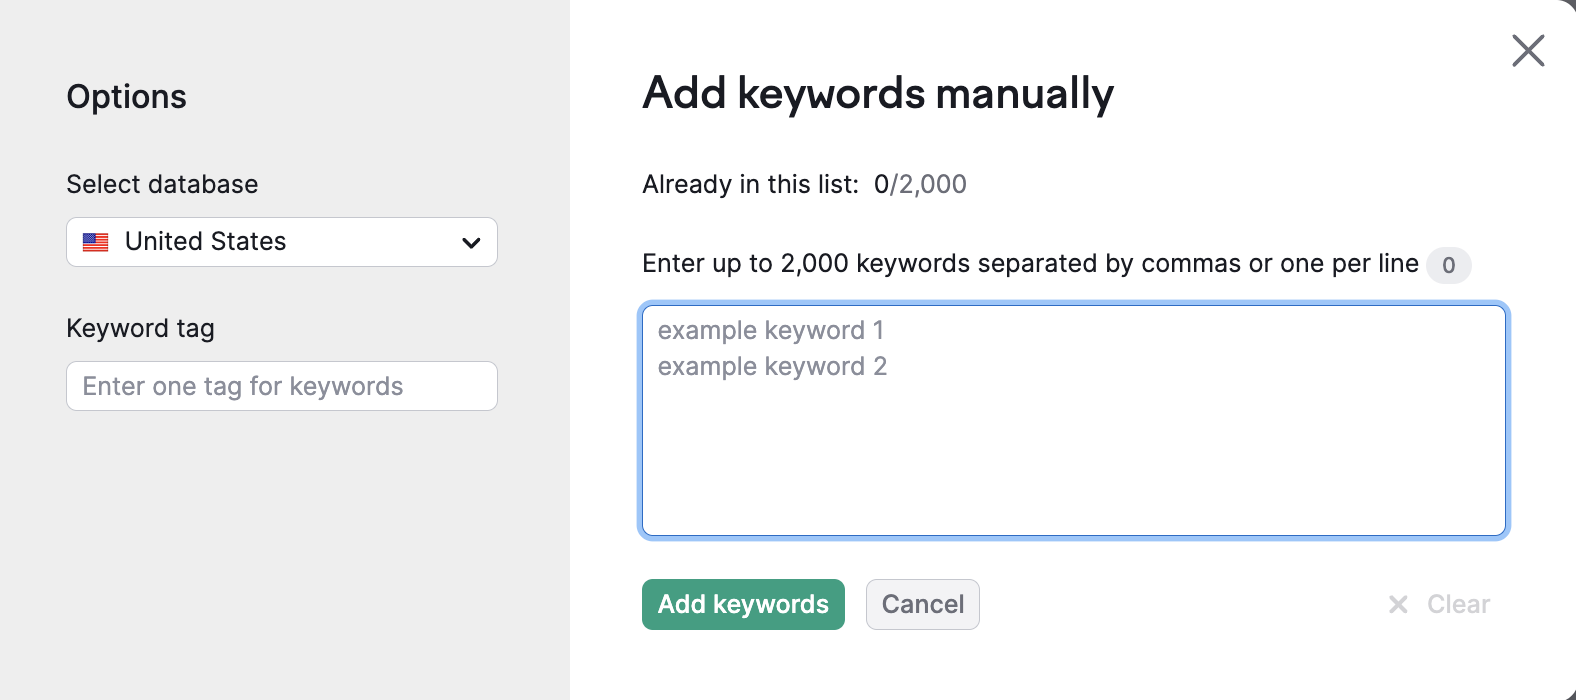Click the Clear button
Screen dimensions: 1576x700
tap(1439, 604)
